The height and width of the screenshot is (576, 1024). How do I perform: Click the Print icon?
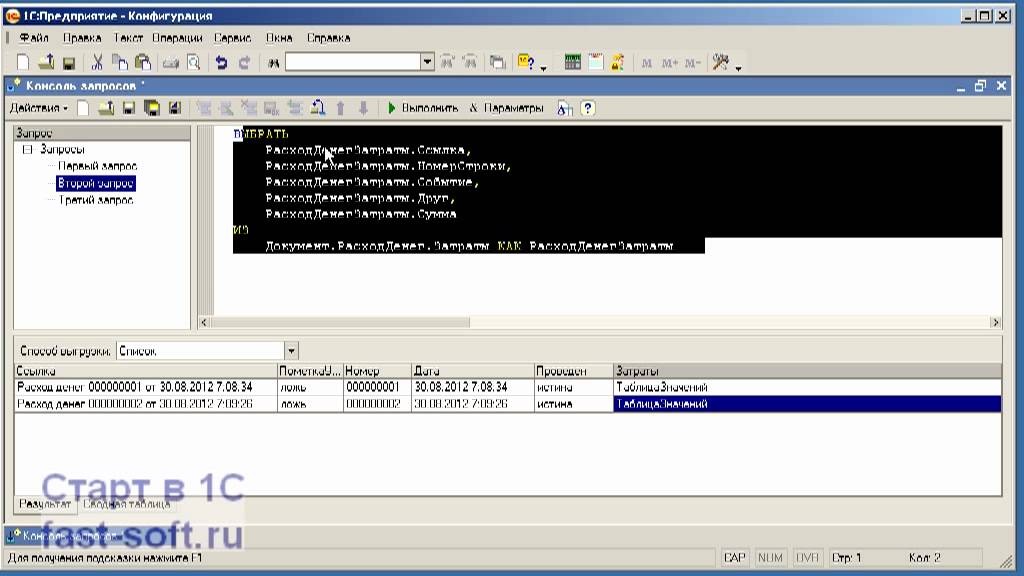coord(170,63)
